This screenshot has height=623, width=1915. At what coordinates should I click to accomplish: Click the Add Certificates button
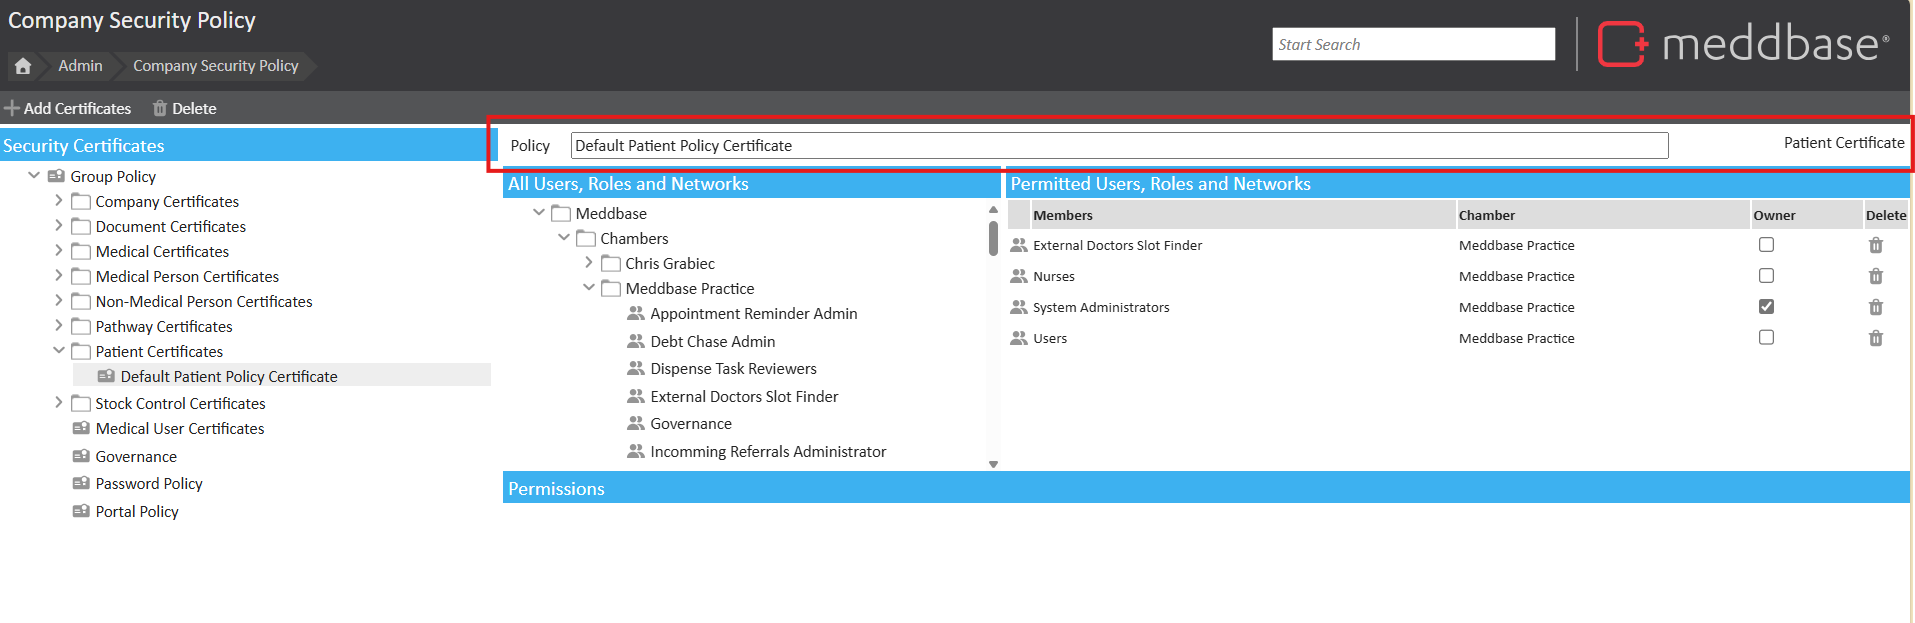click(68, 108)
